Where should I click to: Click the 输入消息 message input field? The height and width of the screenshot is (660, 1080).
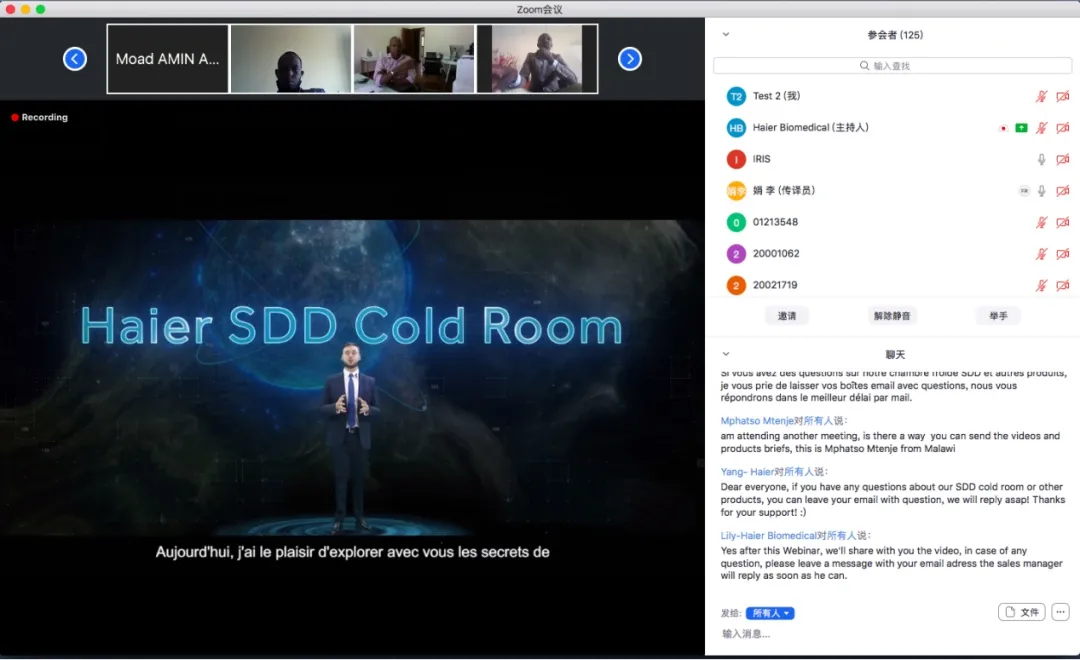click(800, 633)
